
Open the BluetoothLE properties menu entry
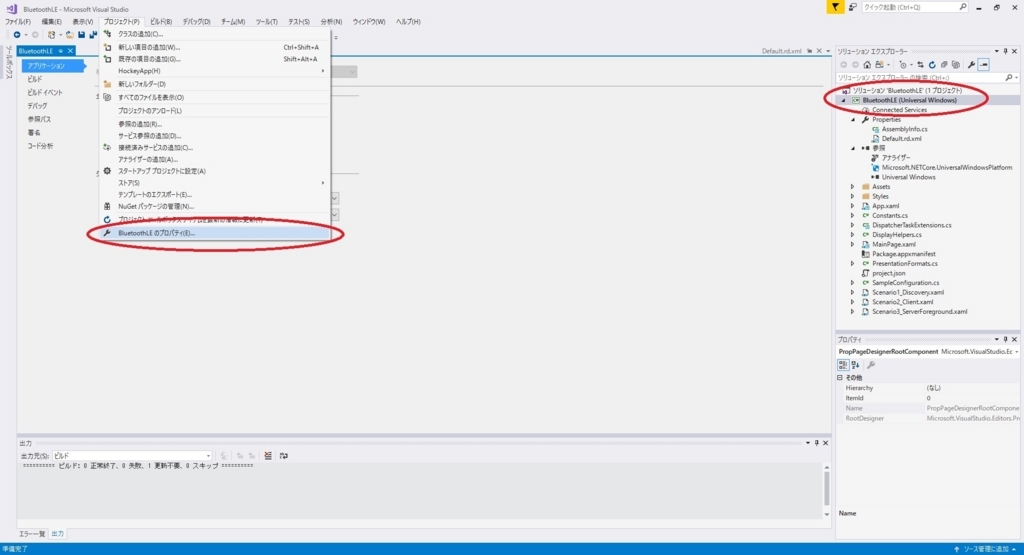point(216,233)
